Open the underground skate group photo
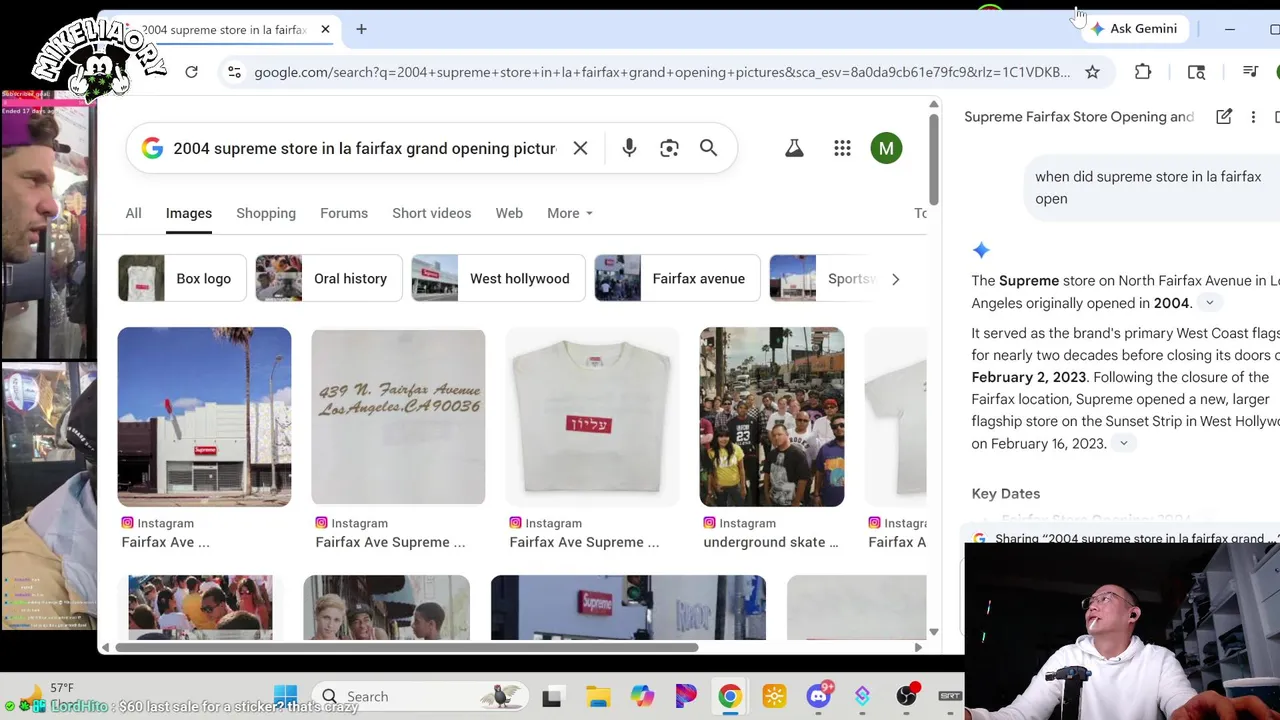This screenshot has height=720, width=1280. [772, 416]
